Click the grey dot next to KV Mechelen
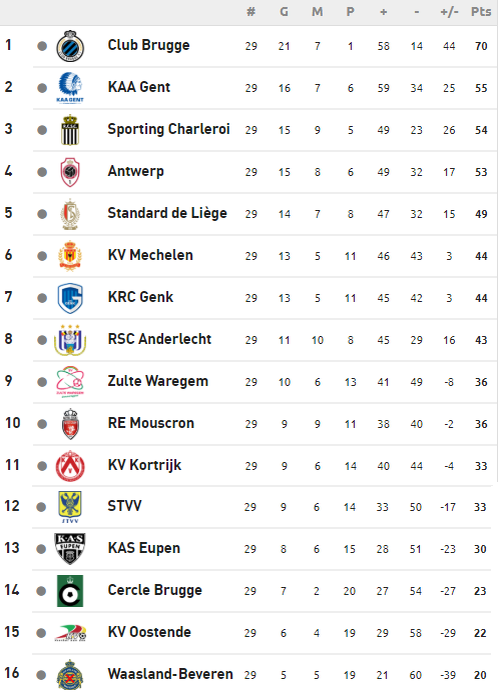Screen dimensions: 499x695 tap(42, 256)
